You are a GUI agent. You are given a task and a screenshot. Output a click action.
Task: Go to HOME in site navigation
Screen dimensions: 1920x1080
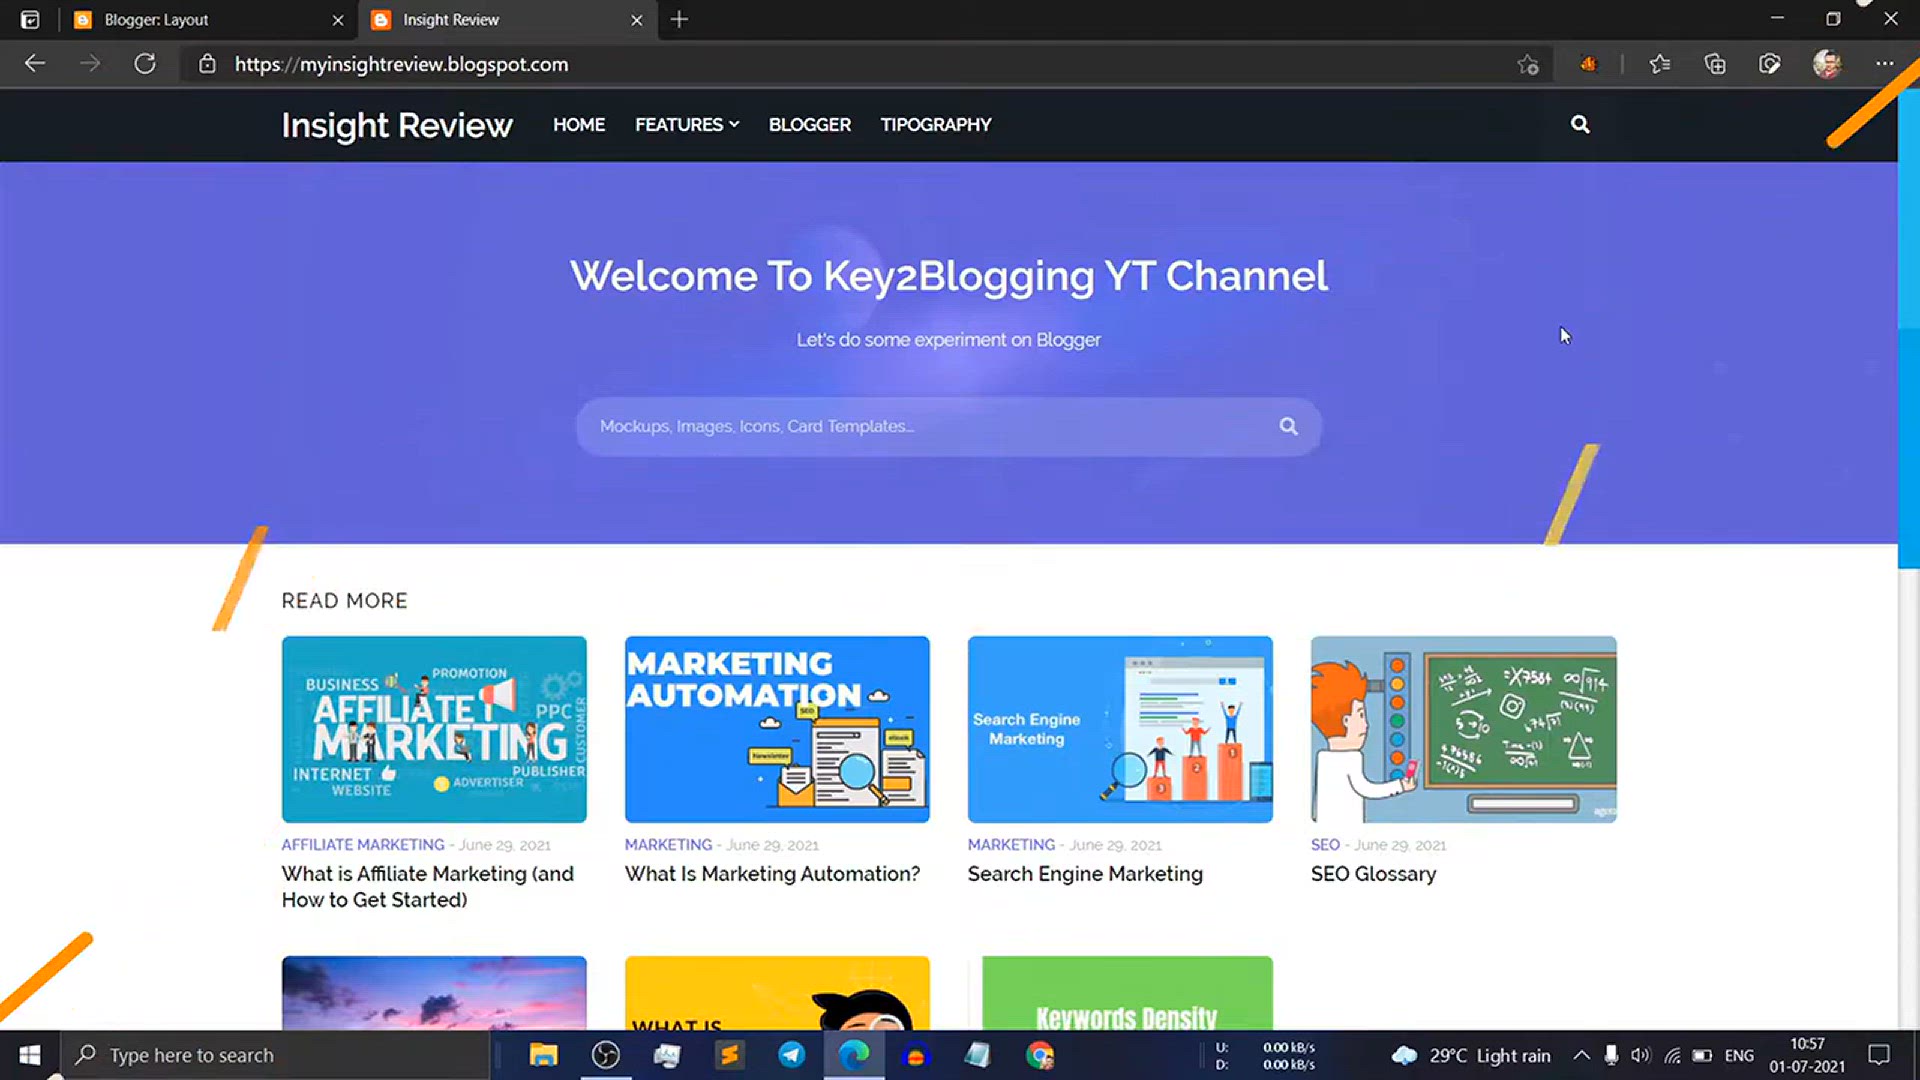tap(579, 125)
